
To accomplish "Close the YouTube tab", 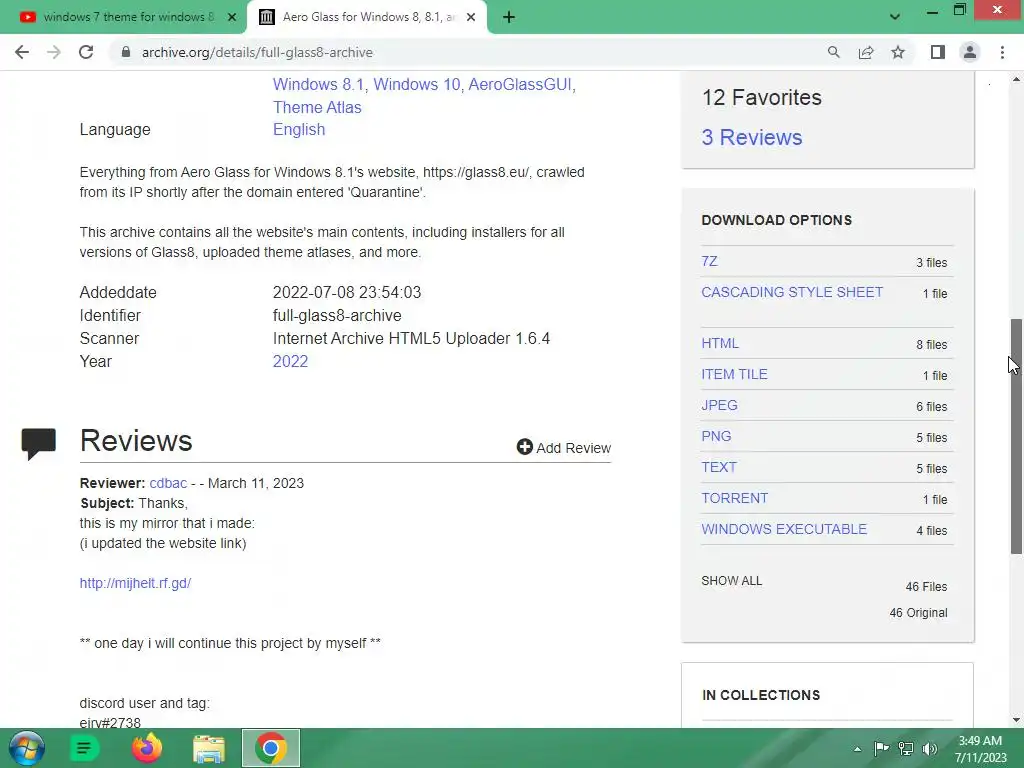I will (231, 17).
